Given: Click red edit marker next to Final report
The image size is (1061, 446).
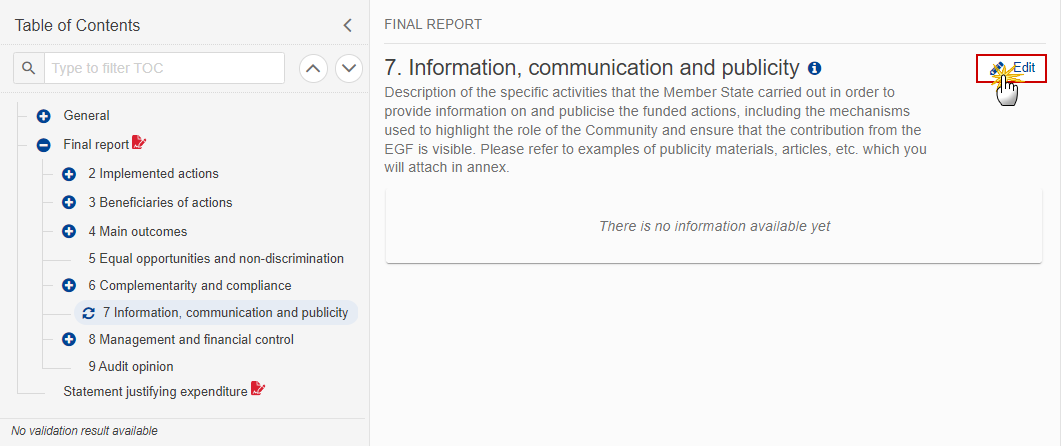Looking at the screenshot, I should pos(139,143).
